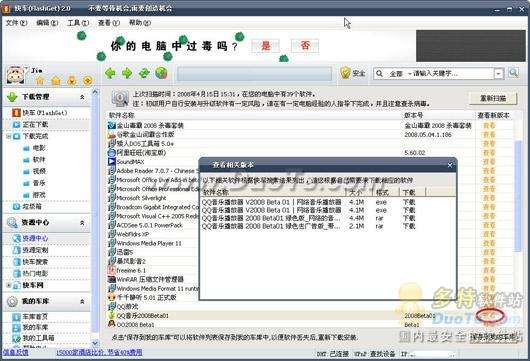Click 下载 link for first QQ音乐播放器 row

coord(409,202)
